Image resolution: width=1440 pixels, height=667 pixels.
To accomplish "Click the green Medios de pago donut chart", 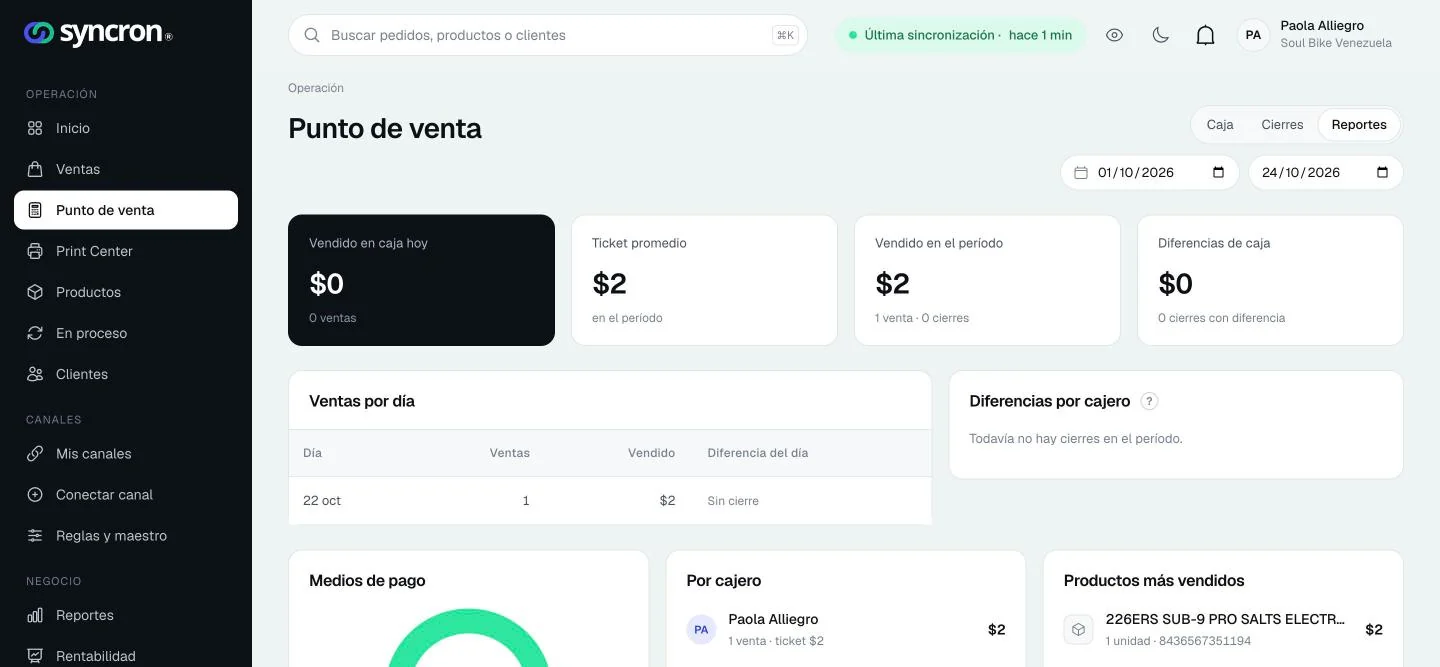I will [x=468, y=638].
